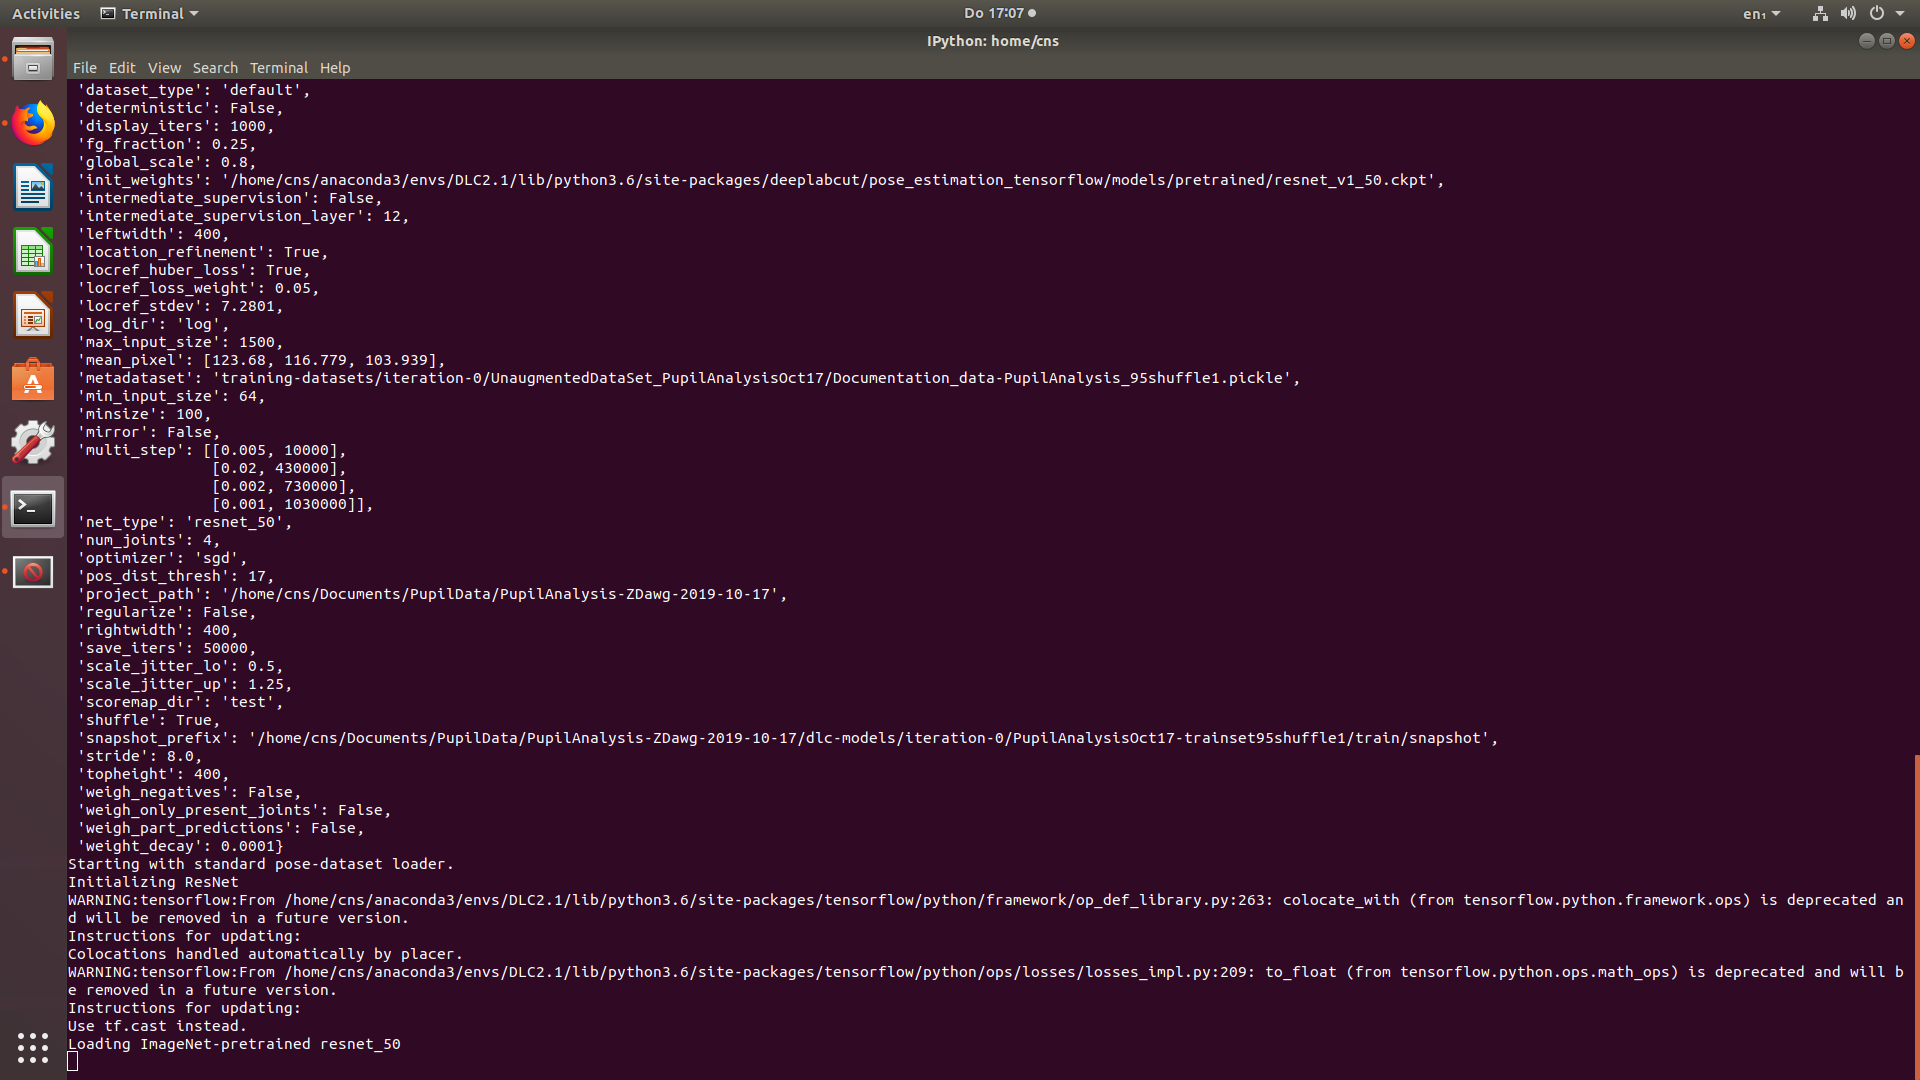Open the clock showing Do 17:07
The height and width of the screenshot is (1080, 1920).
(992, 13)
